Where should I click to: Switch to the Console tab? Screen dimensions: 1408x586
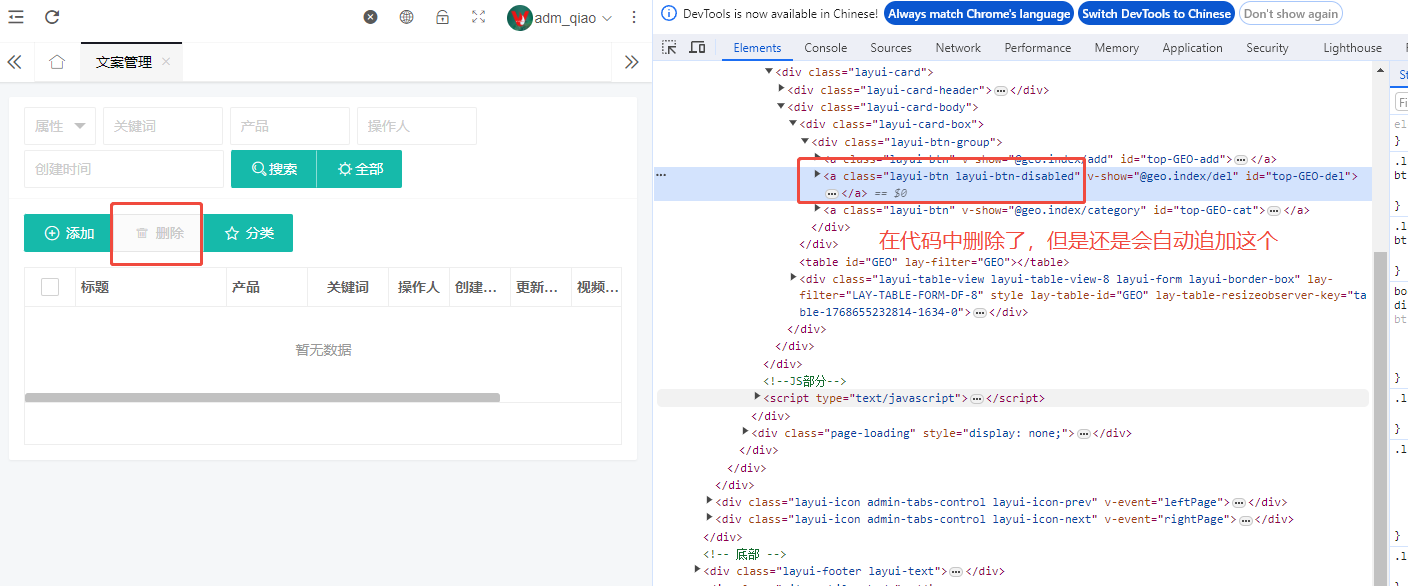click(x=825, y=48)
